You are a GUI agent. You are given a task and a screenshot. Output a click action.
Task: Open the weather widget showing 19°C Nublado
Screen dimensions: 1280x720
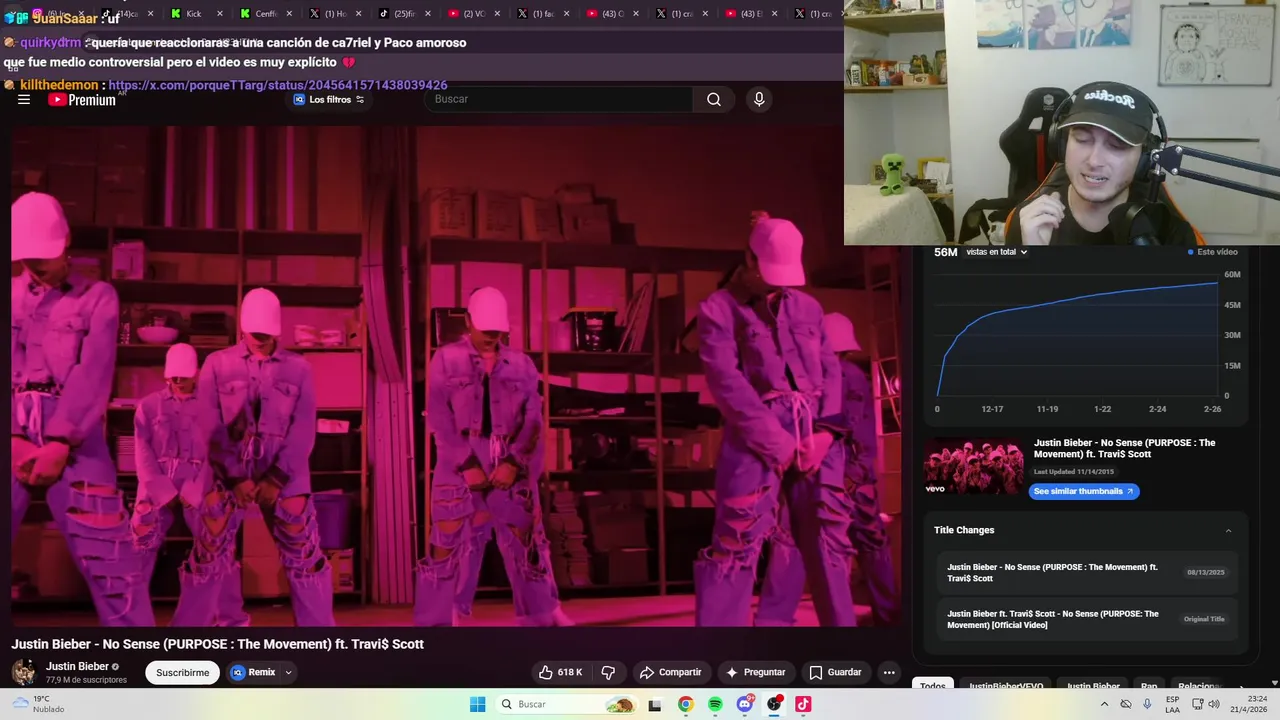pos(38,704)
